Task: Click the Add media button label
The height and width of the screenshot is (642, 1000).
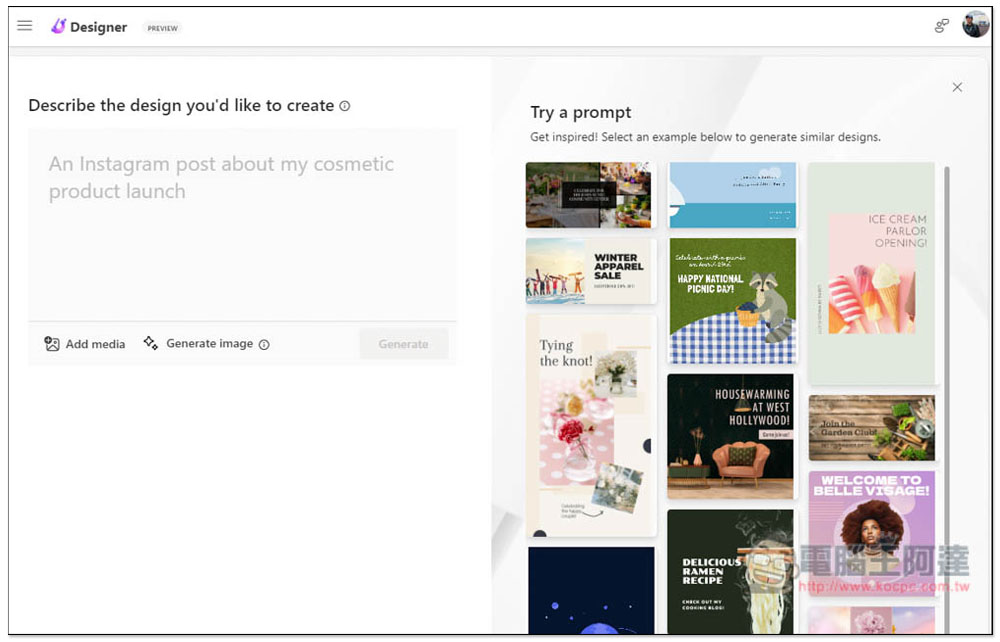Action: pos(95,344)
